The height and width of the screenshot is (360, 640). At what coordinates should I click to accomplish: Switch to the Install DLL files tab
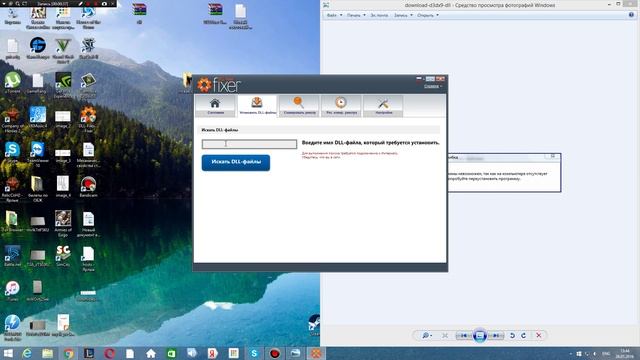click(257, 106)
